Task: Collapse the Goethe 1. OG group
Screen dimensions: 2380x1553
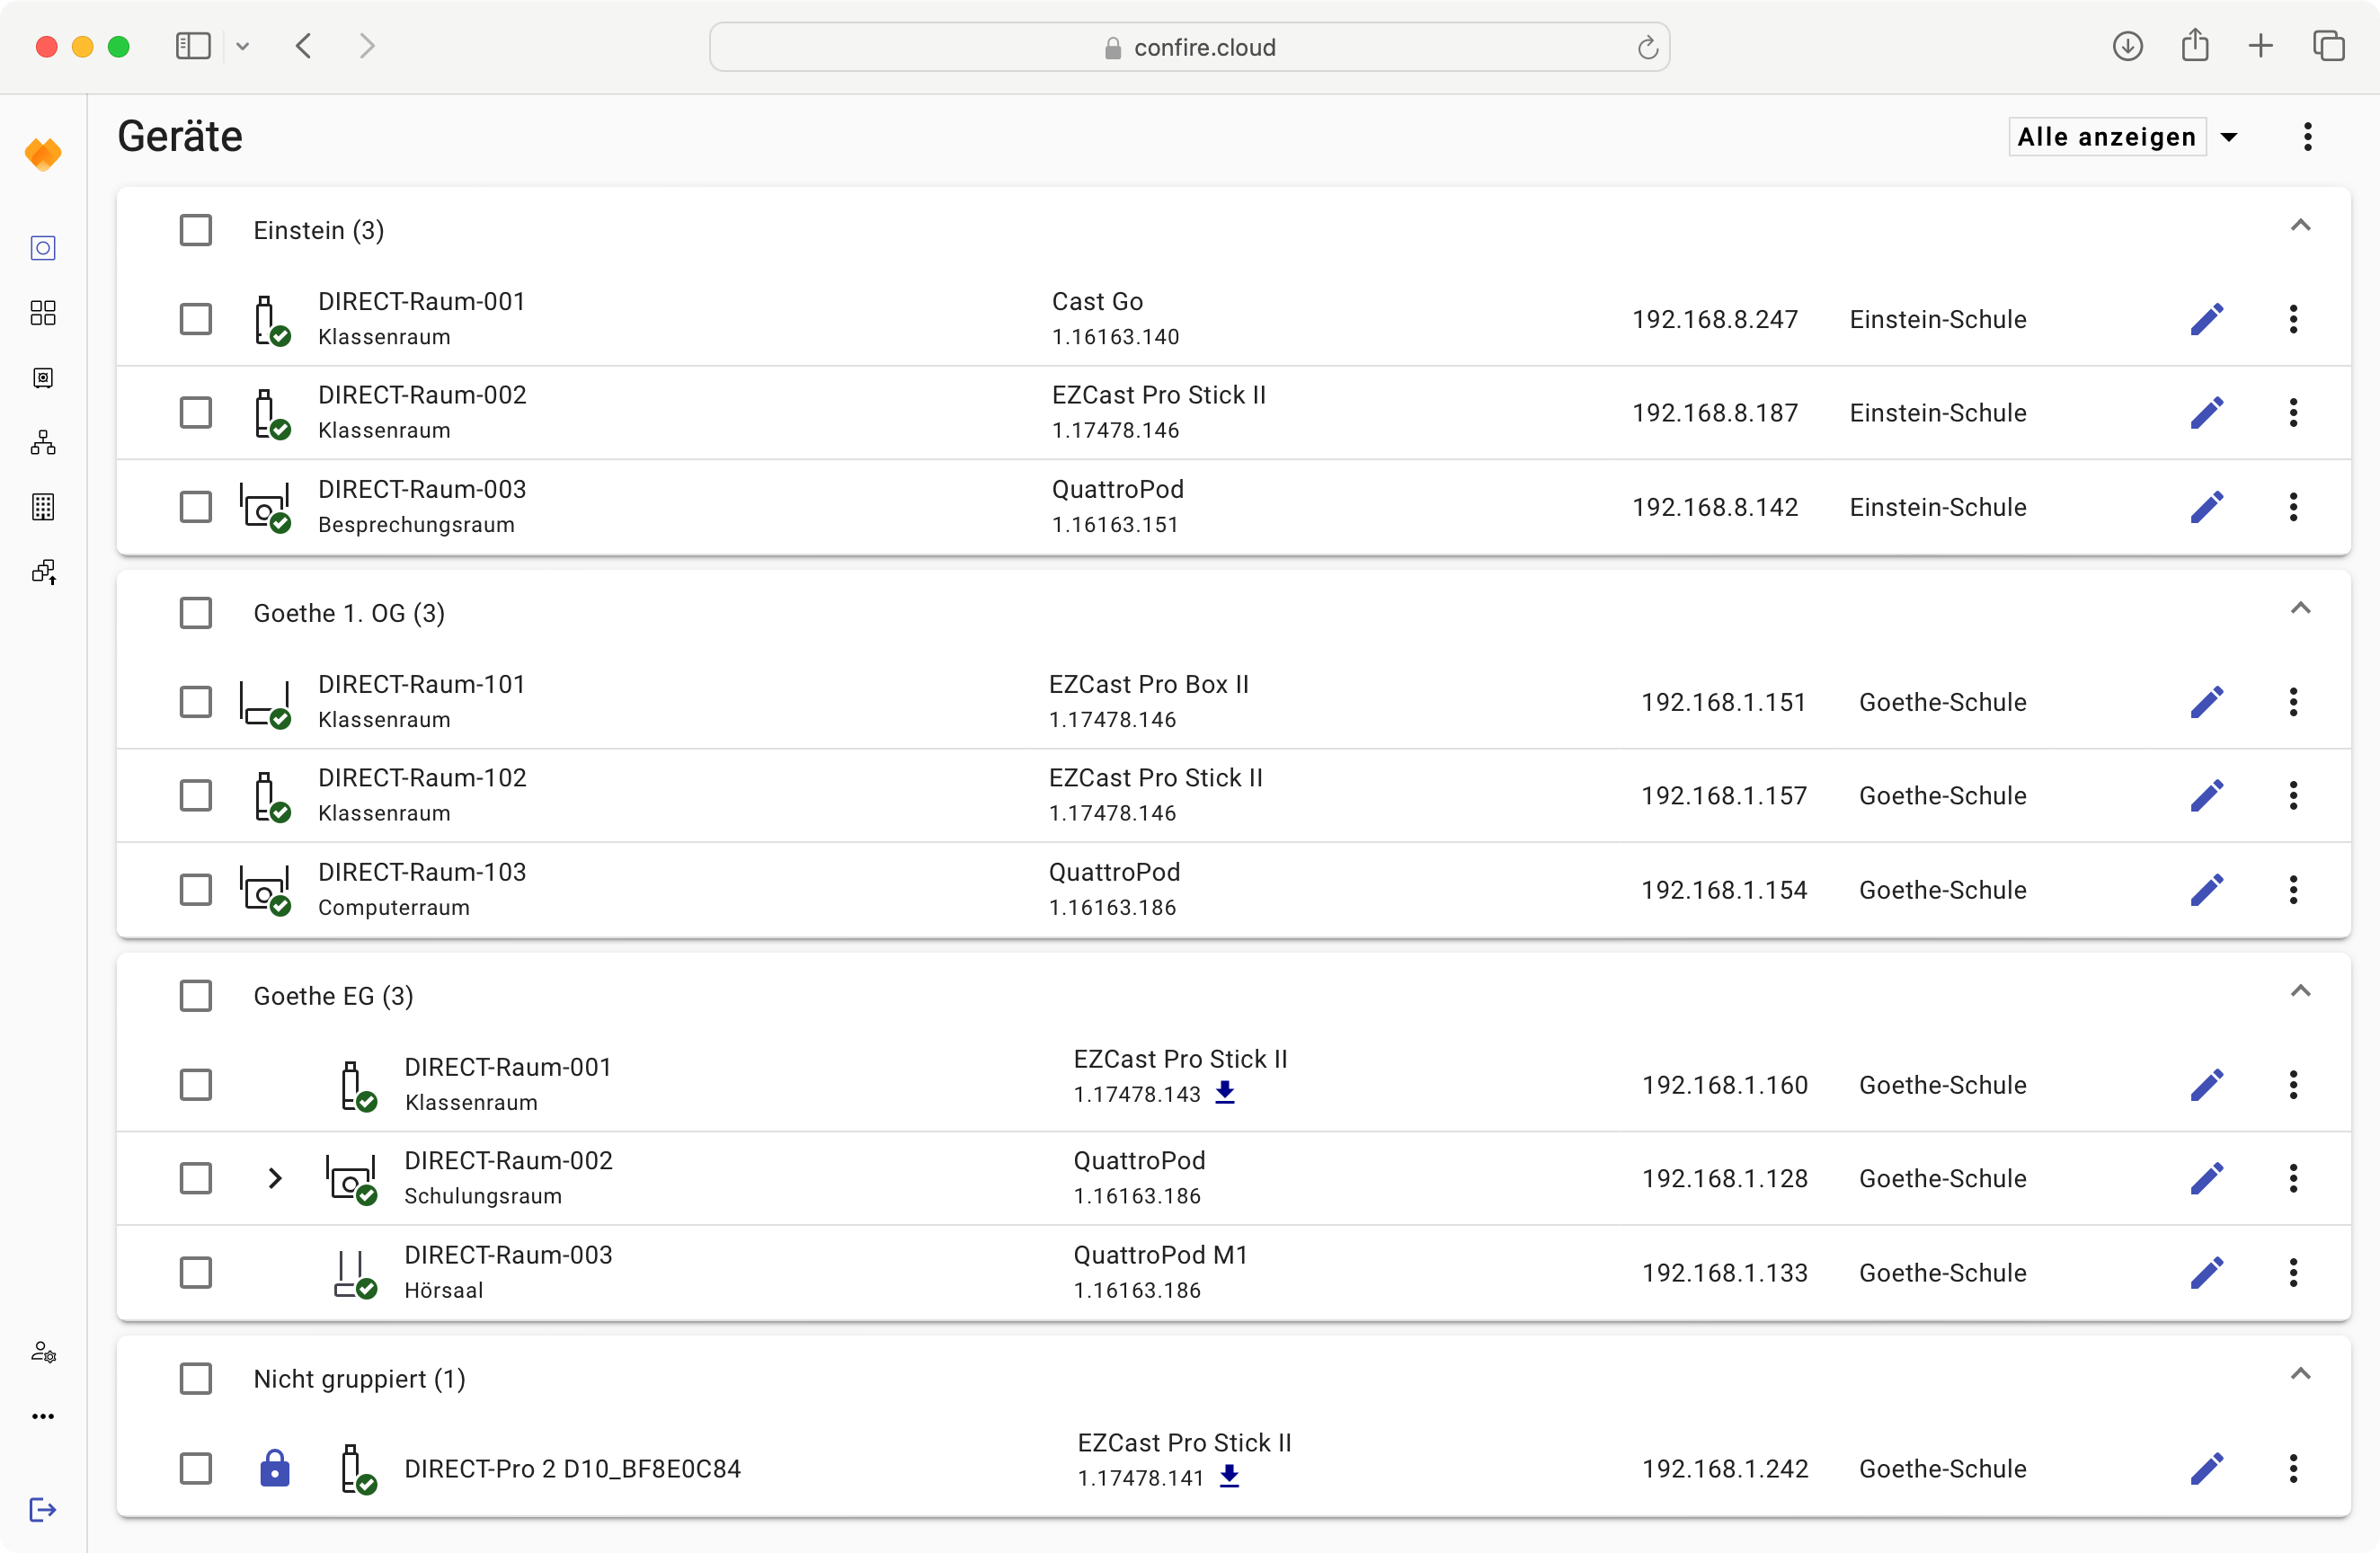Action: pos(2300,609)
